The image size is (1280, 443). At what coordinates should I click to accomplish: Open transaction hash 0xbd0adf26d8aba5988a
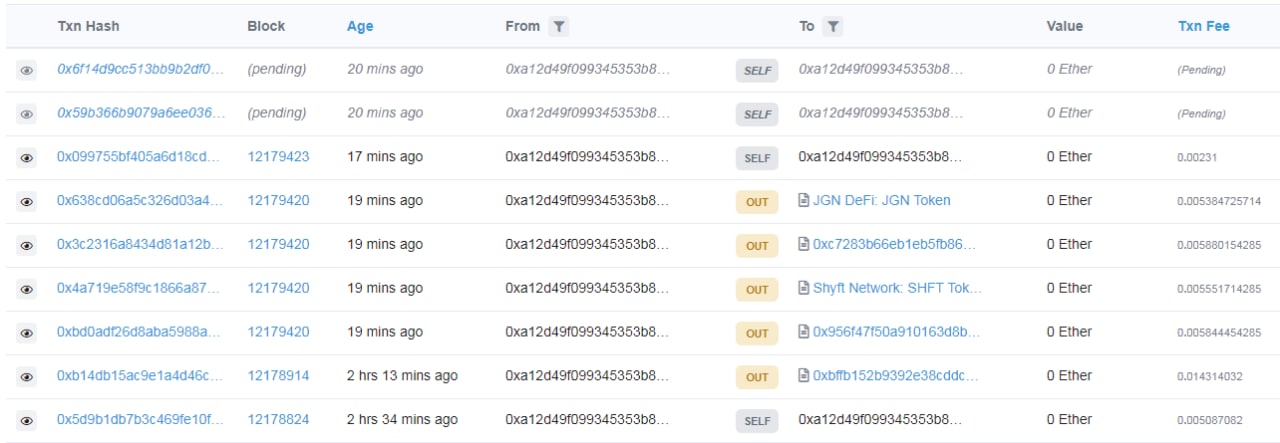tap(141, 332)
